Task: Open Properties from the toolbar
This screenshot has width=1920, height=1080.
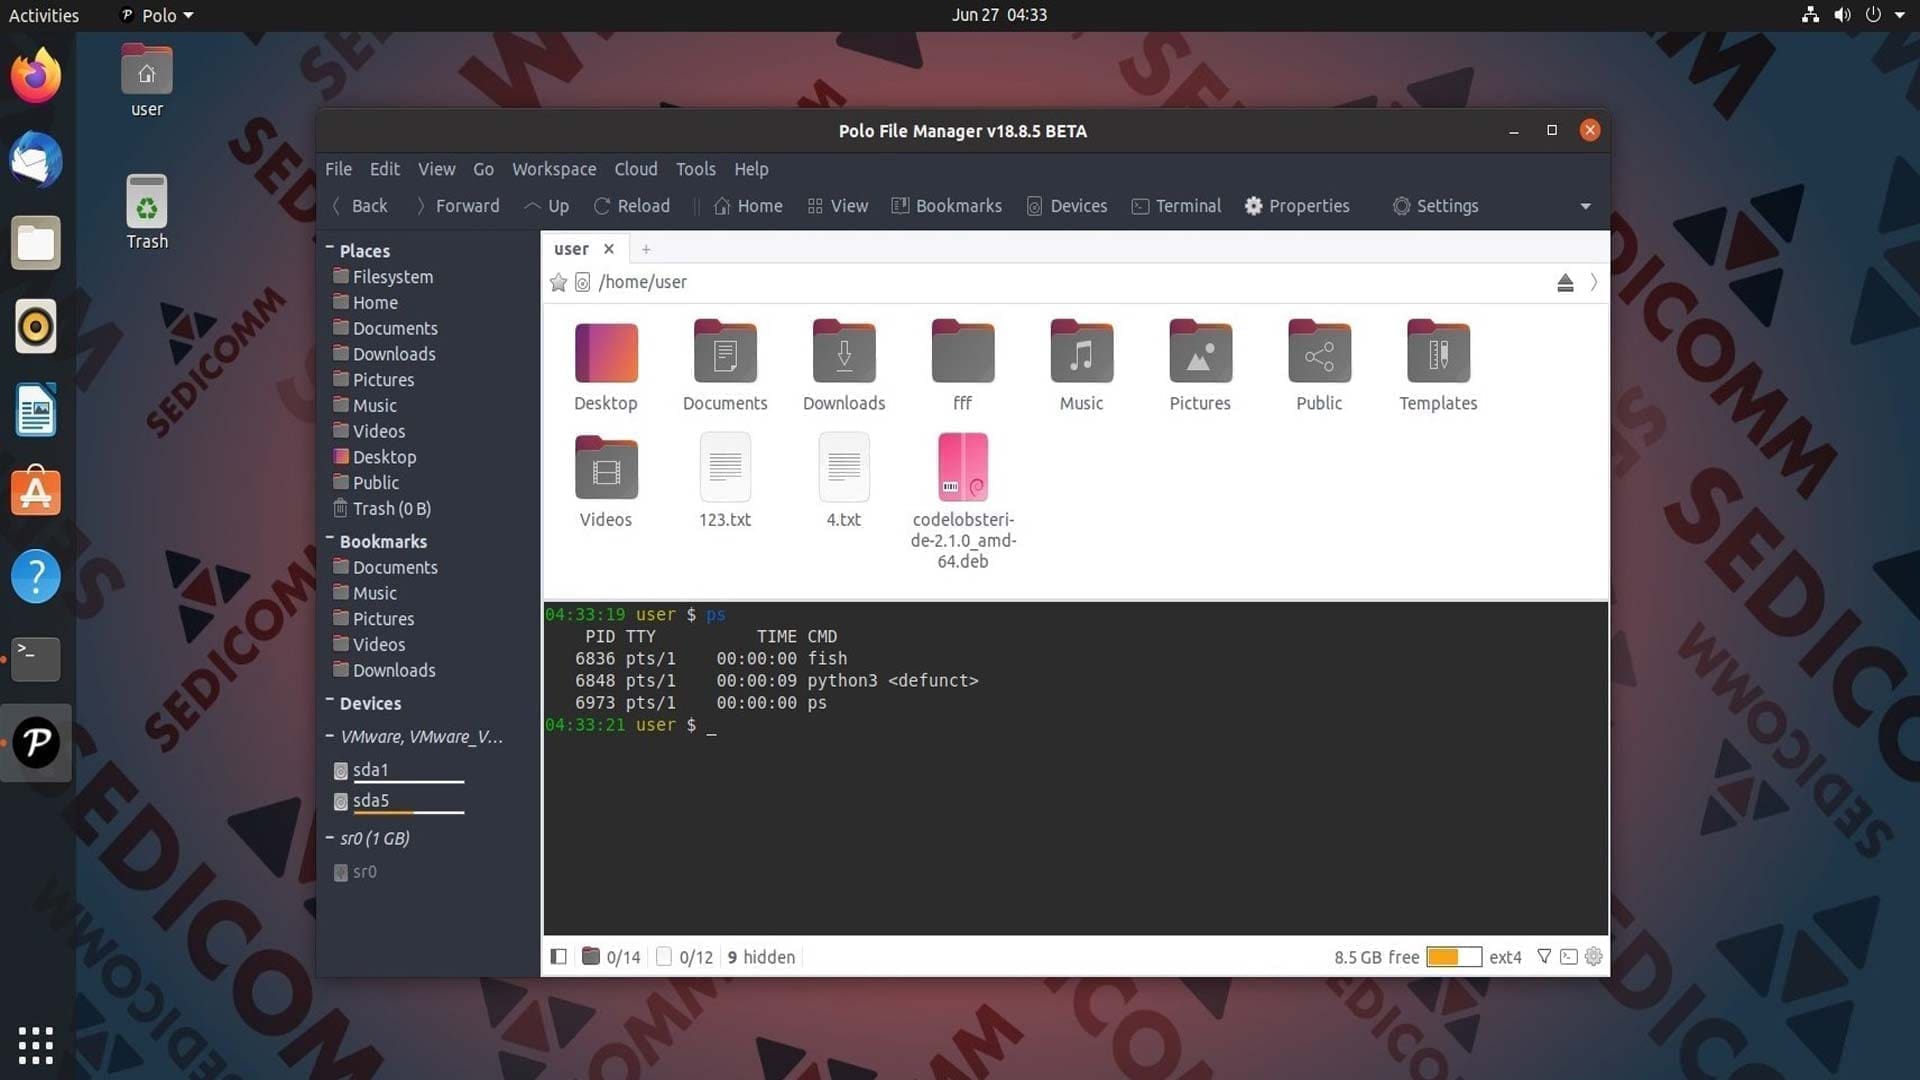Action: [1297, 206]
